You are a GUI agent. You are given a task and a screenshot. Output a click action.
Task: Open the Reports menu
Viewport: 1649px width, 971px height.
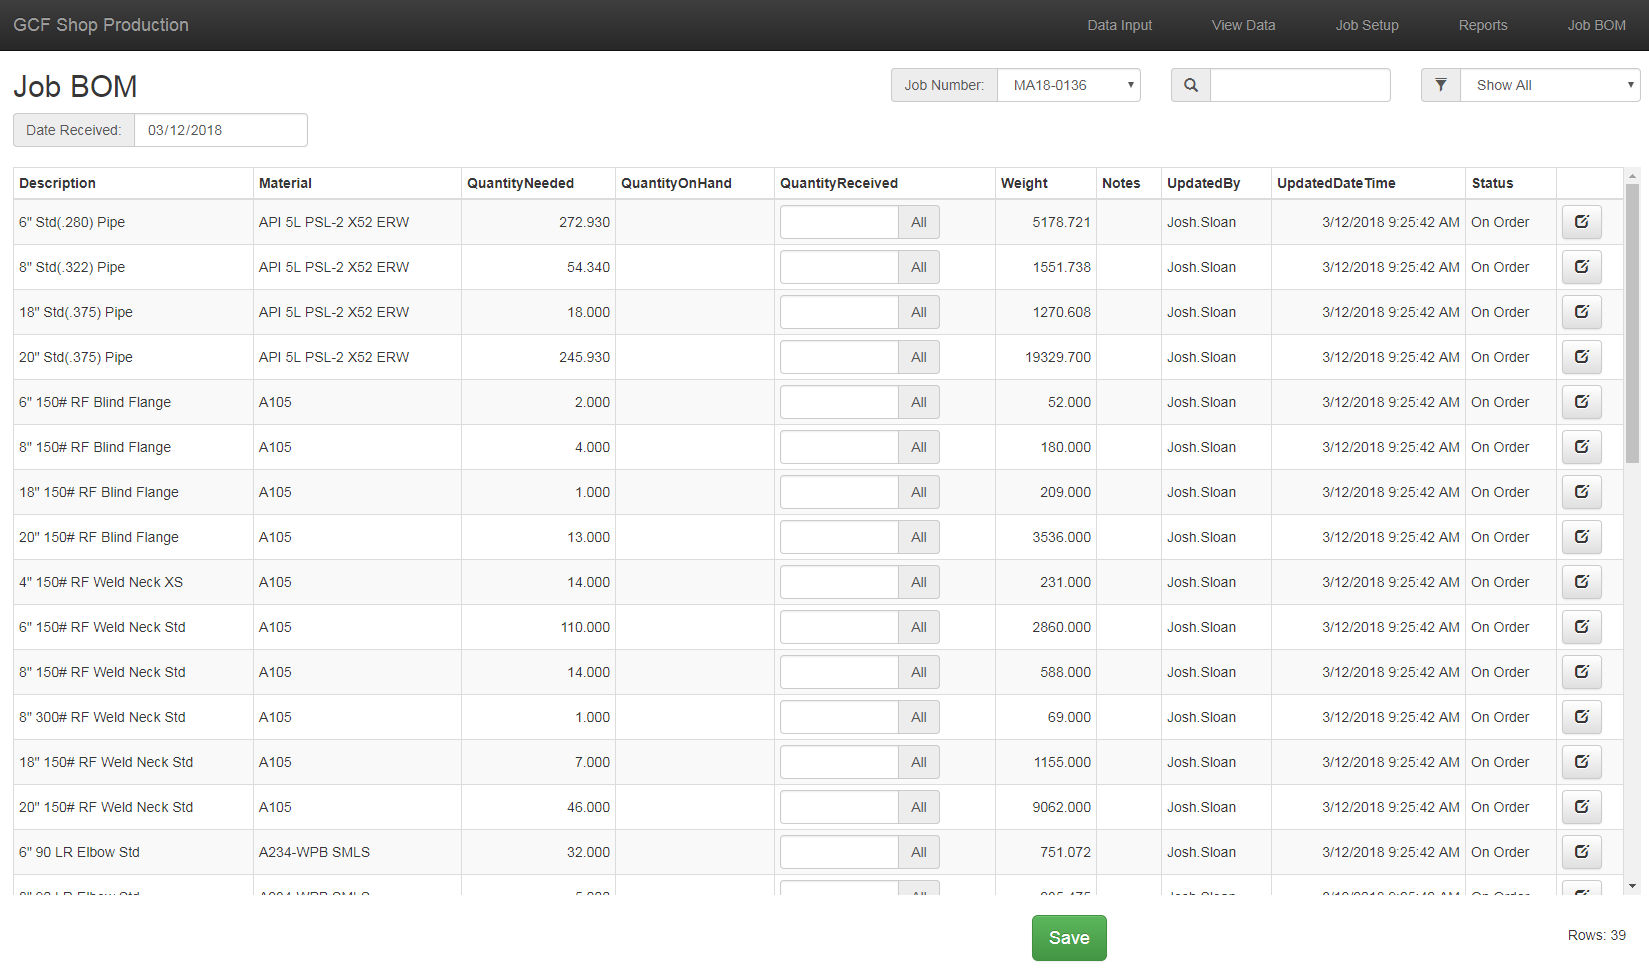coord(1482,25)
